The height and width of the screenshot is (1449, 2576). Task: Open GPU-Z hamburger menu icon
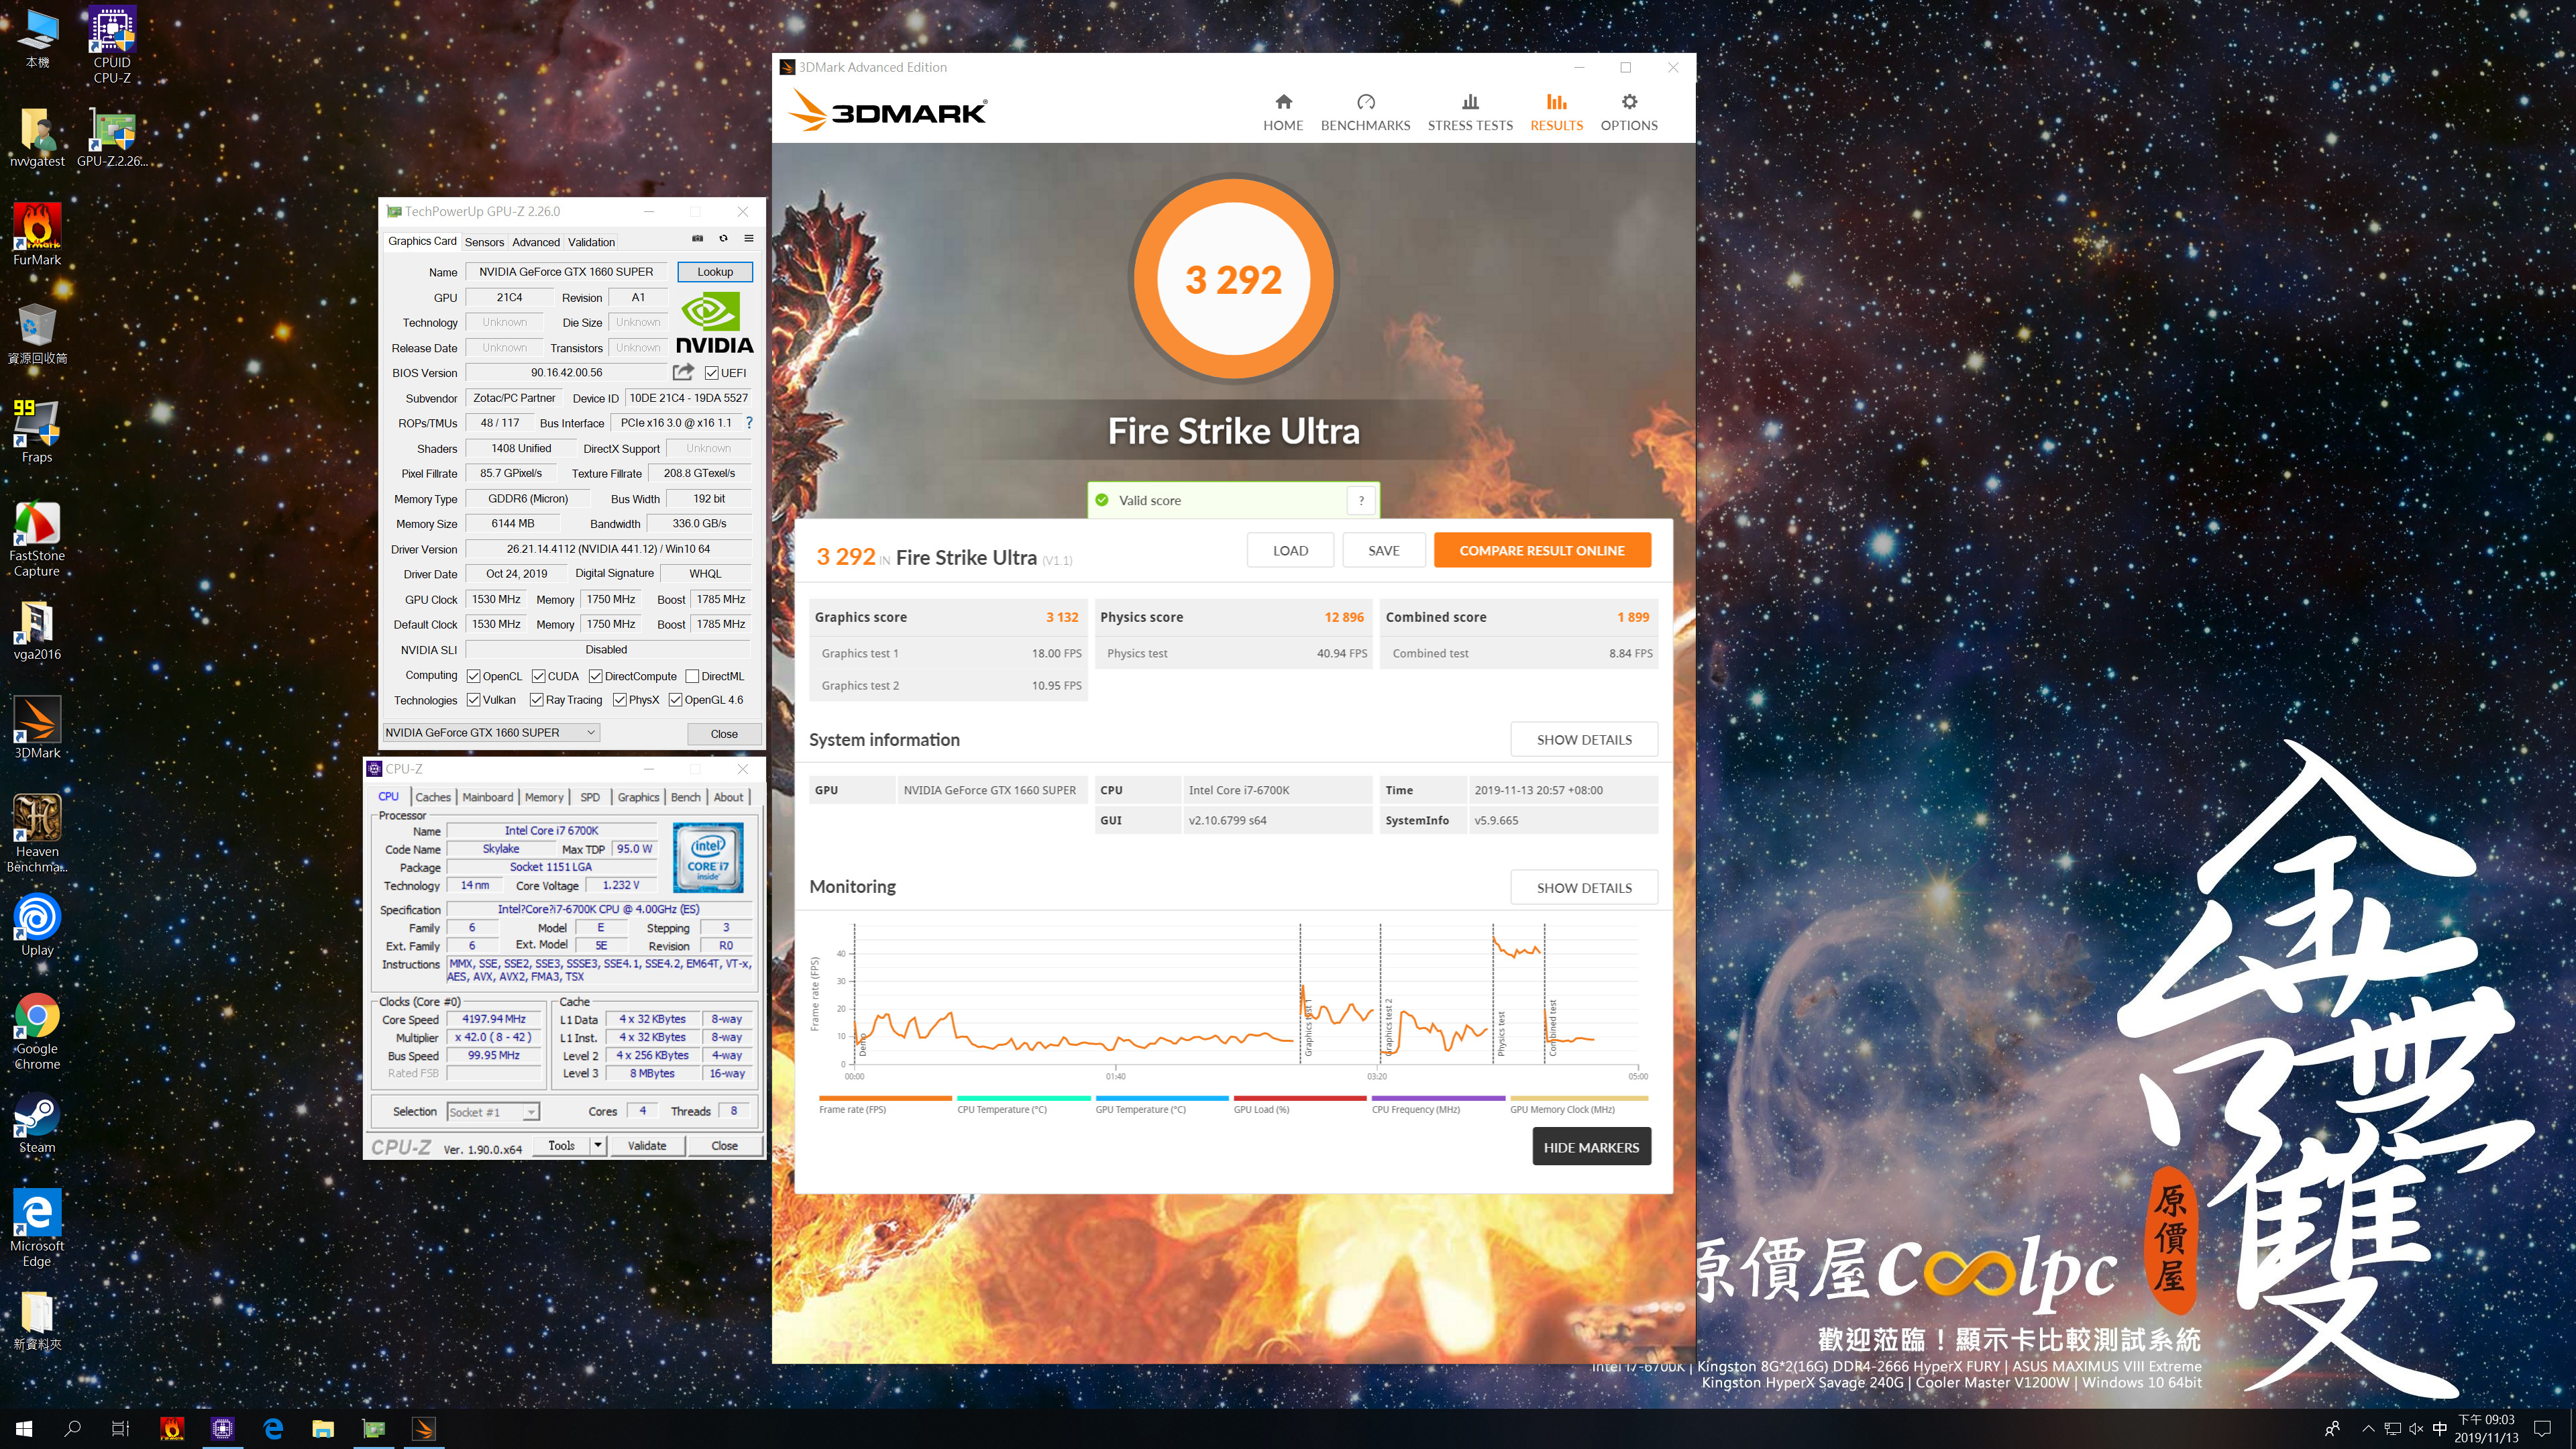[749, 239]
